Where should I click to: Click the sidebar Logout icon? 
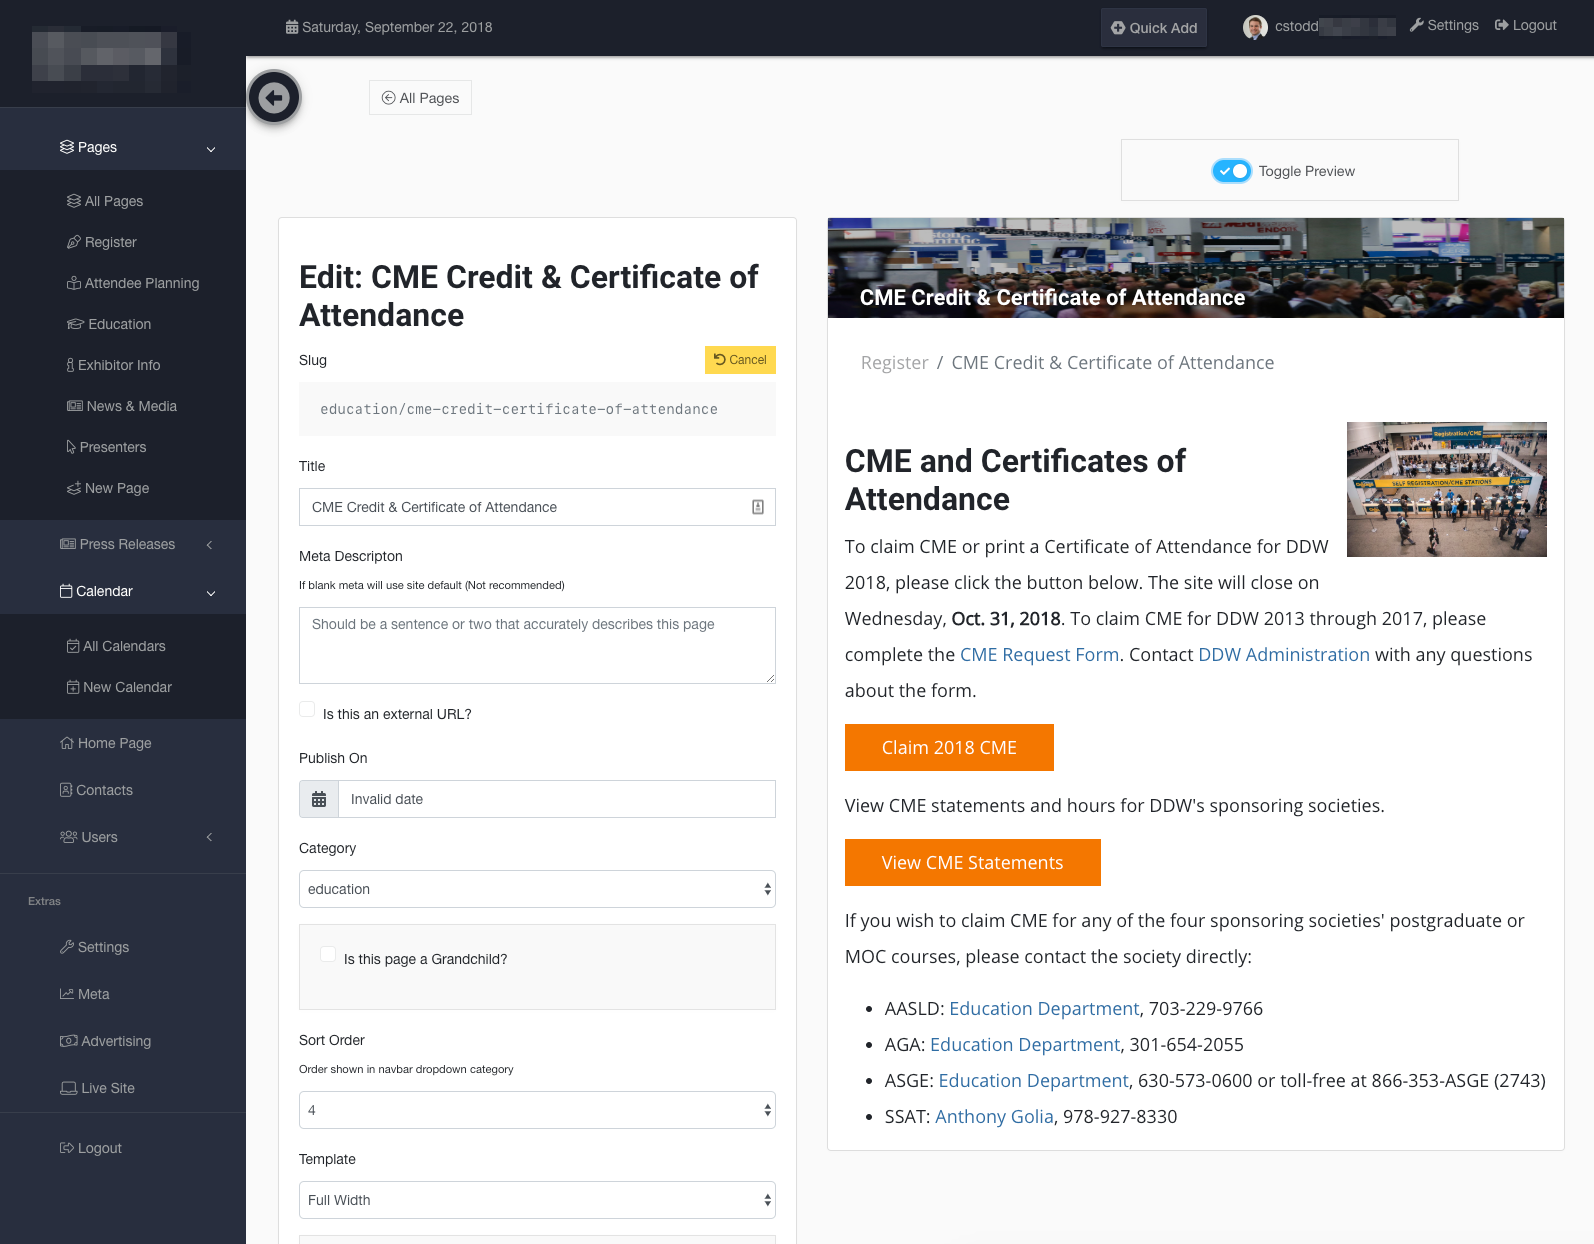[x=67, y=1148]
